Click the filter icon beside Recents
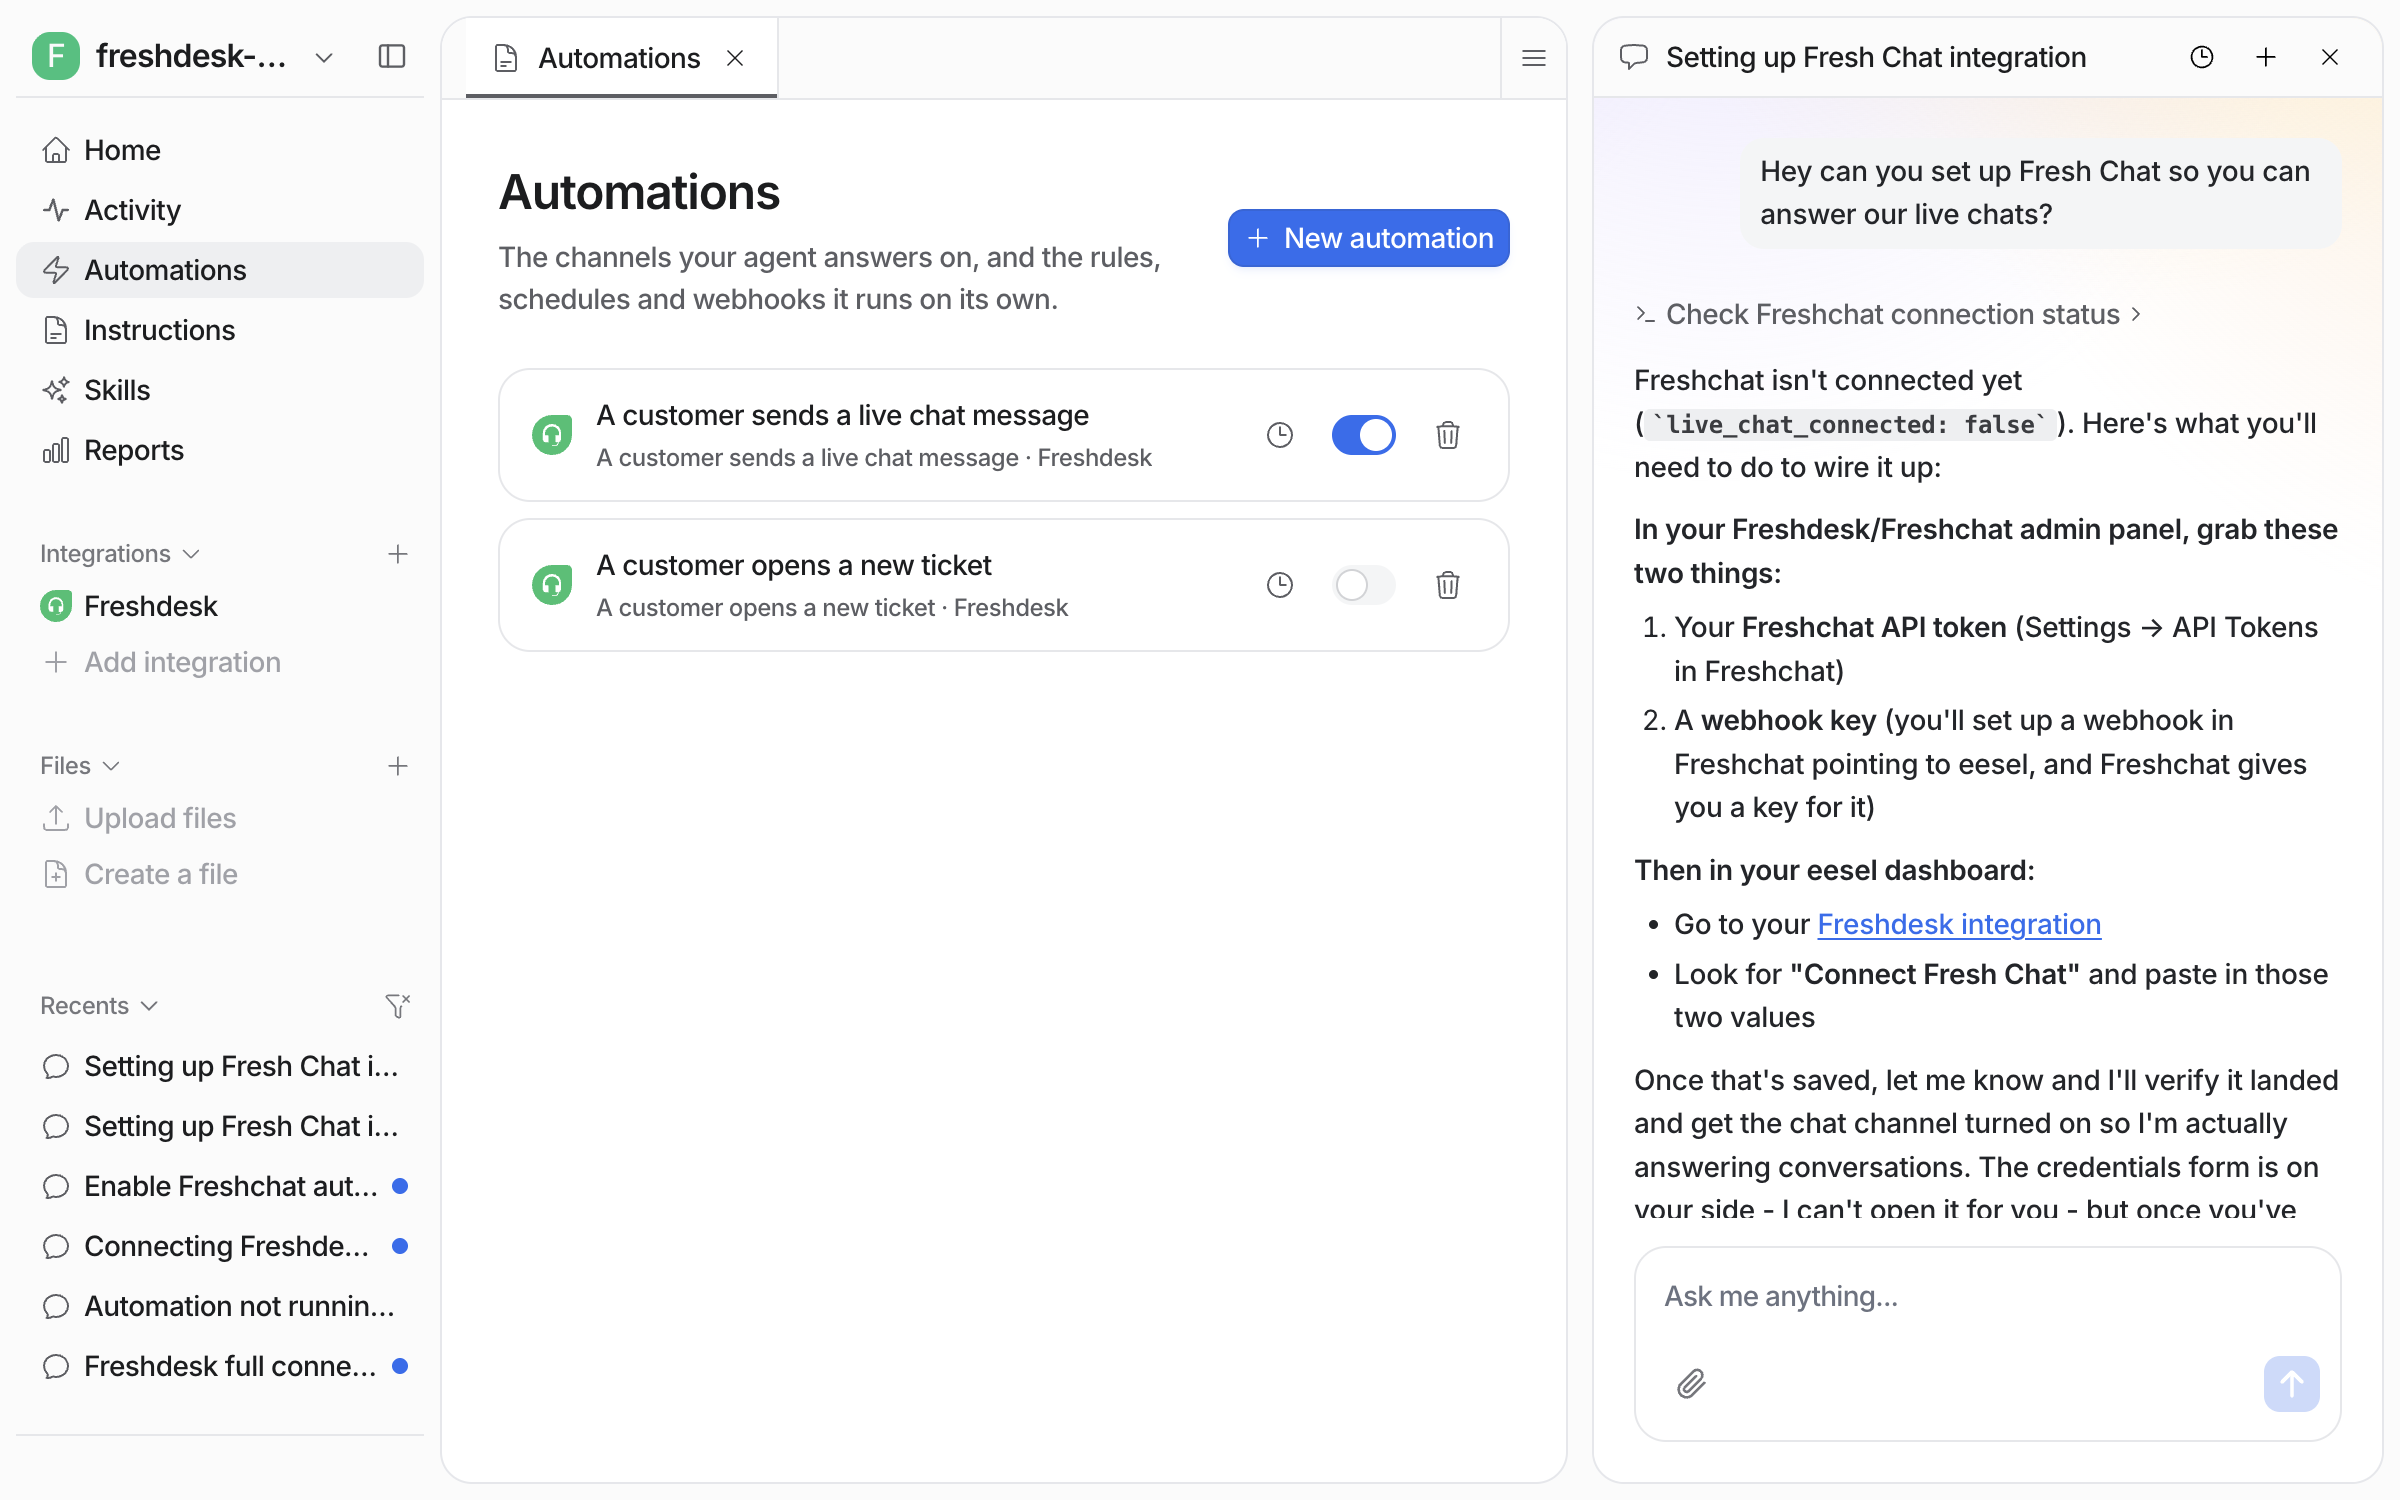Viewport: 2400px width, 1500px height. coord(398,1006)
